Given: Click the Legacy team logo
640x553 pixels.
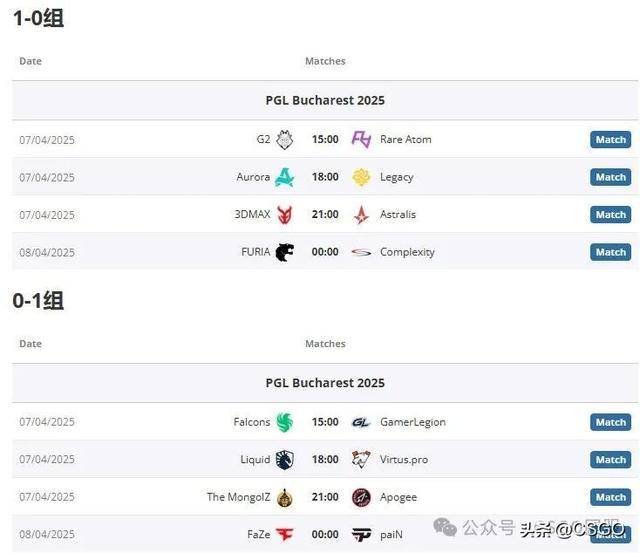Looking at the screenshot, I should click(x=361, y=177).
